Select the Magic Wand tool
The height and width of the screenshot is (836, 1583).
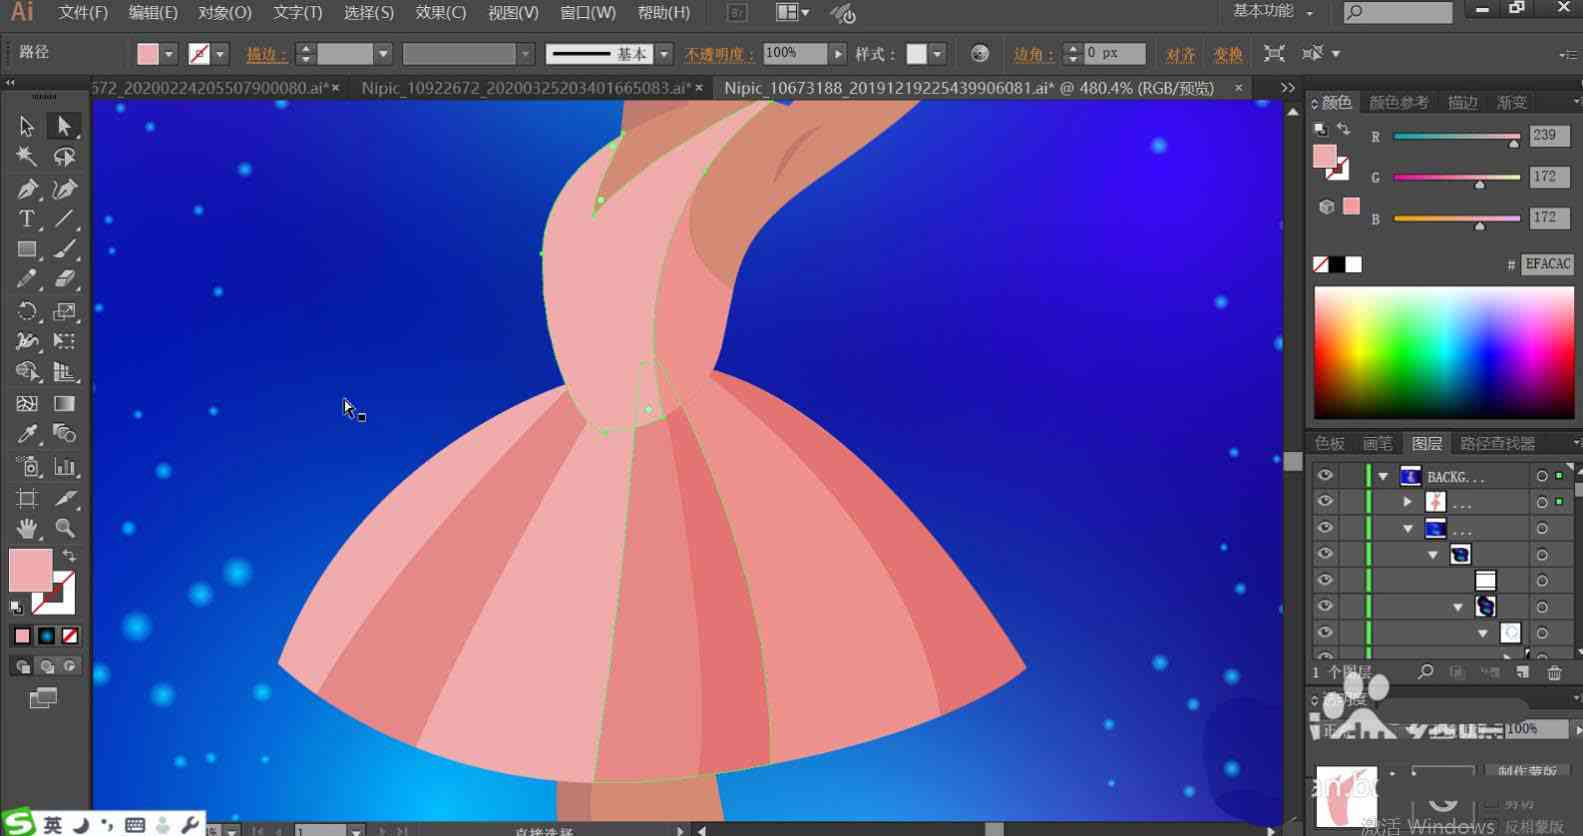pos(27,157)
